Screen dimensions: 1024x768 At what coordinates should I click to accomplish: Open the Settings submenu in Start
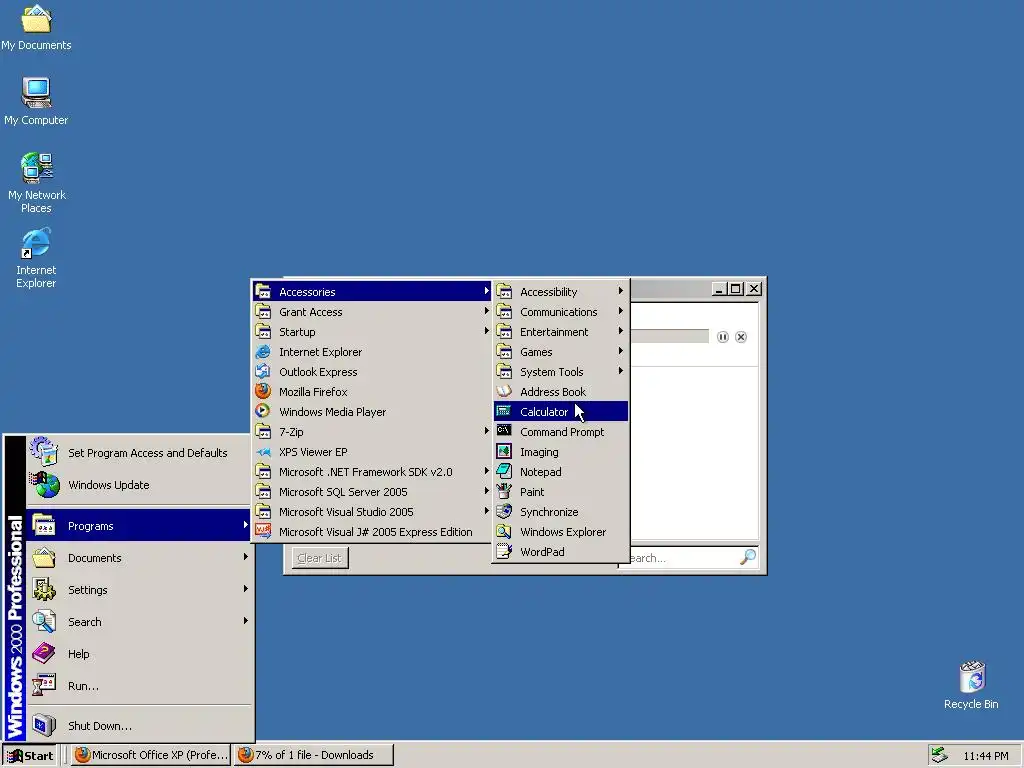[x=139, y=590]
